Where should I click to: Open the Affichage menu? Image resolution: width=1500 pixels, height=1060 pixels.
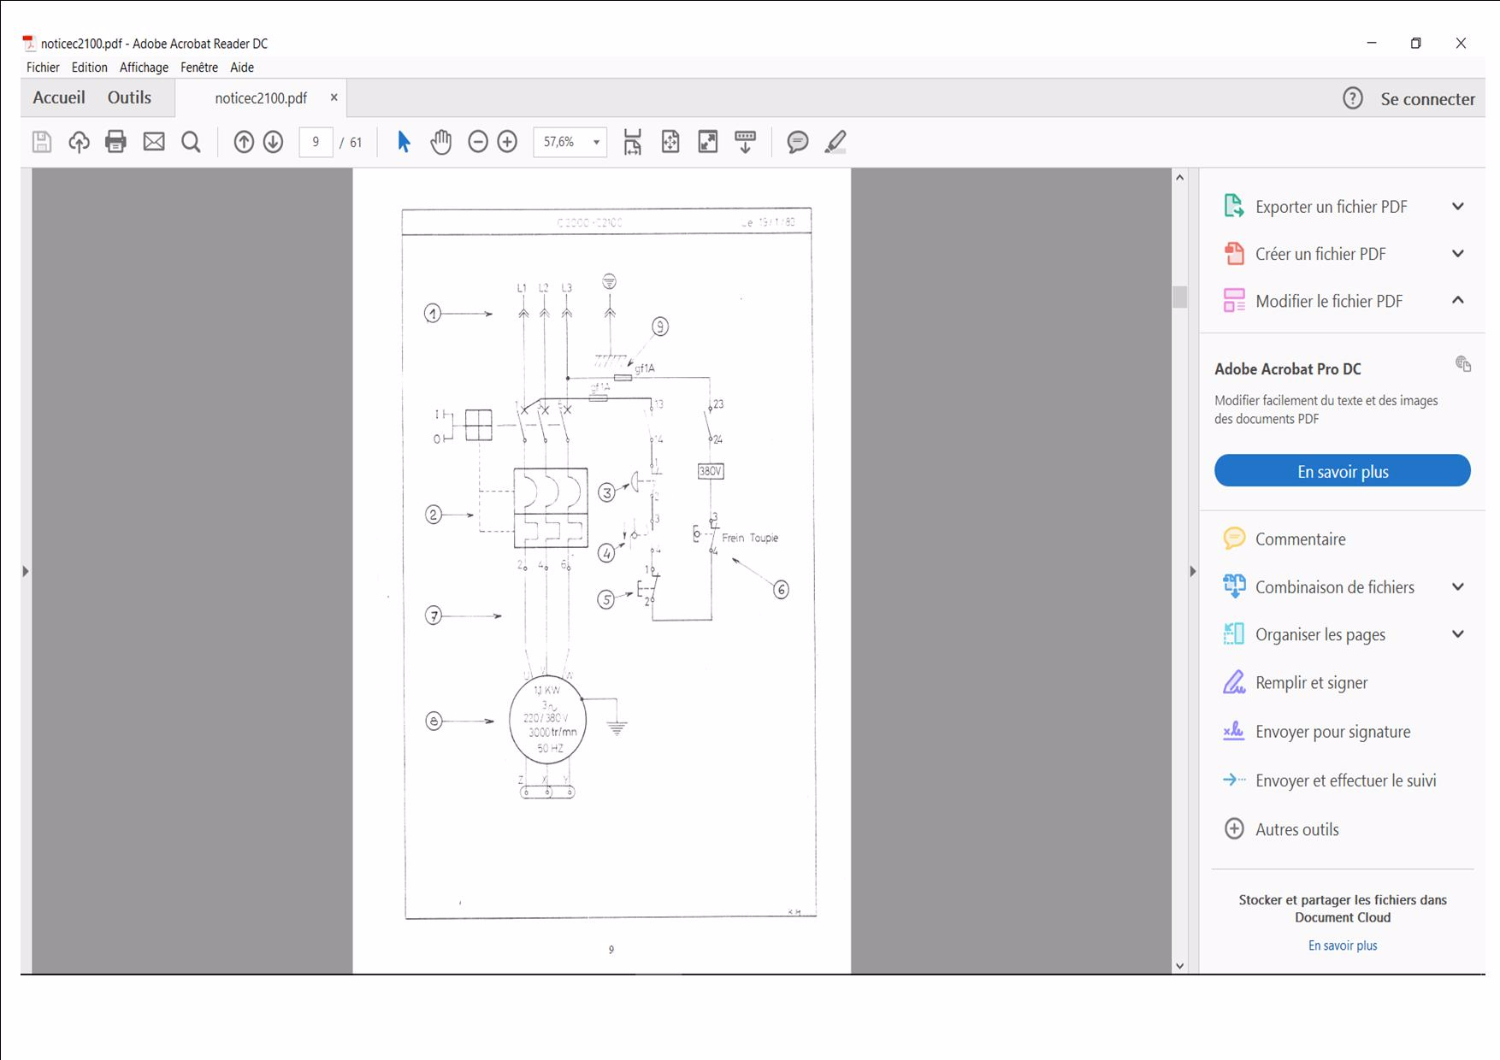144,68
